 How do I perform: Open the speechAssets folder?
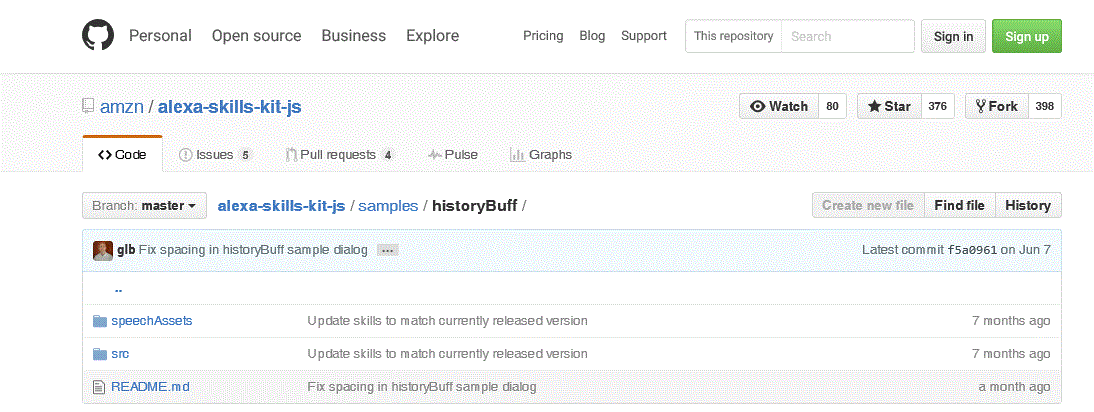coord(151,321)
